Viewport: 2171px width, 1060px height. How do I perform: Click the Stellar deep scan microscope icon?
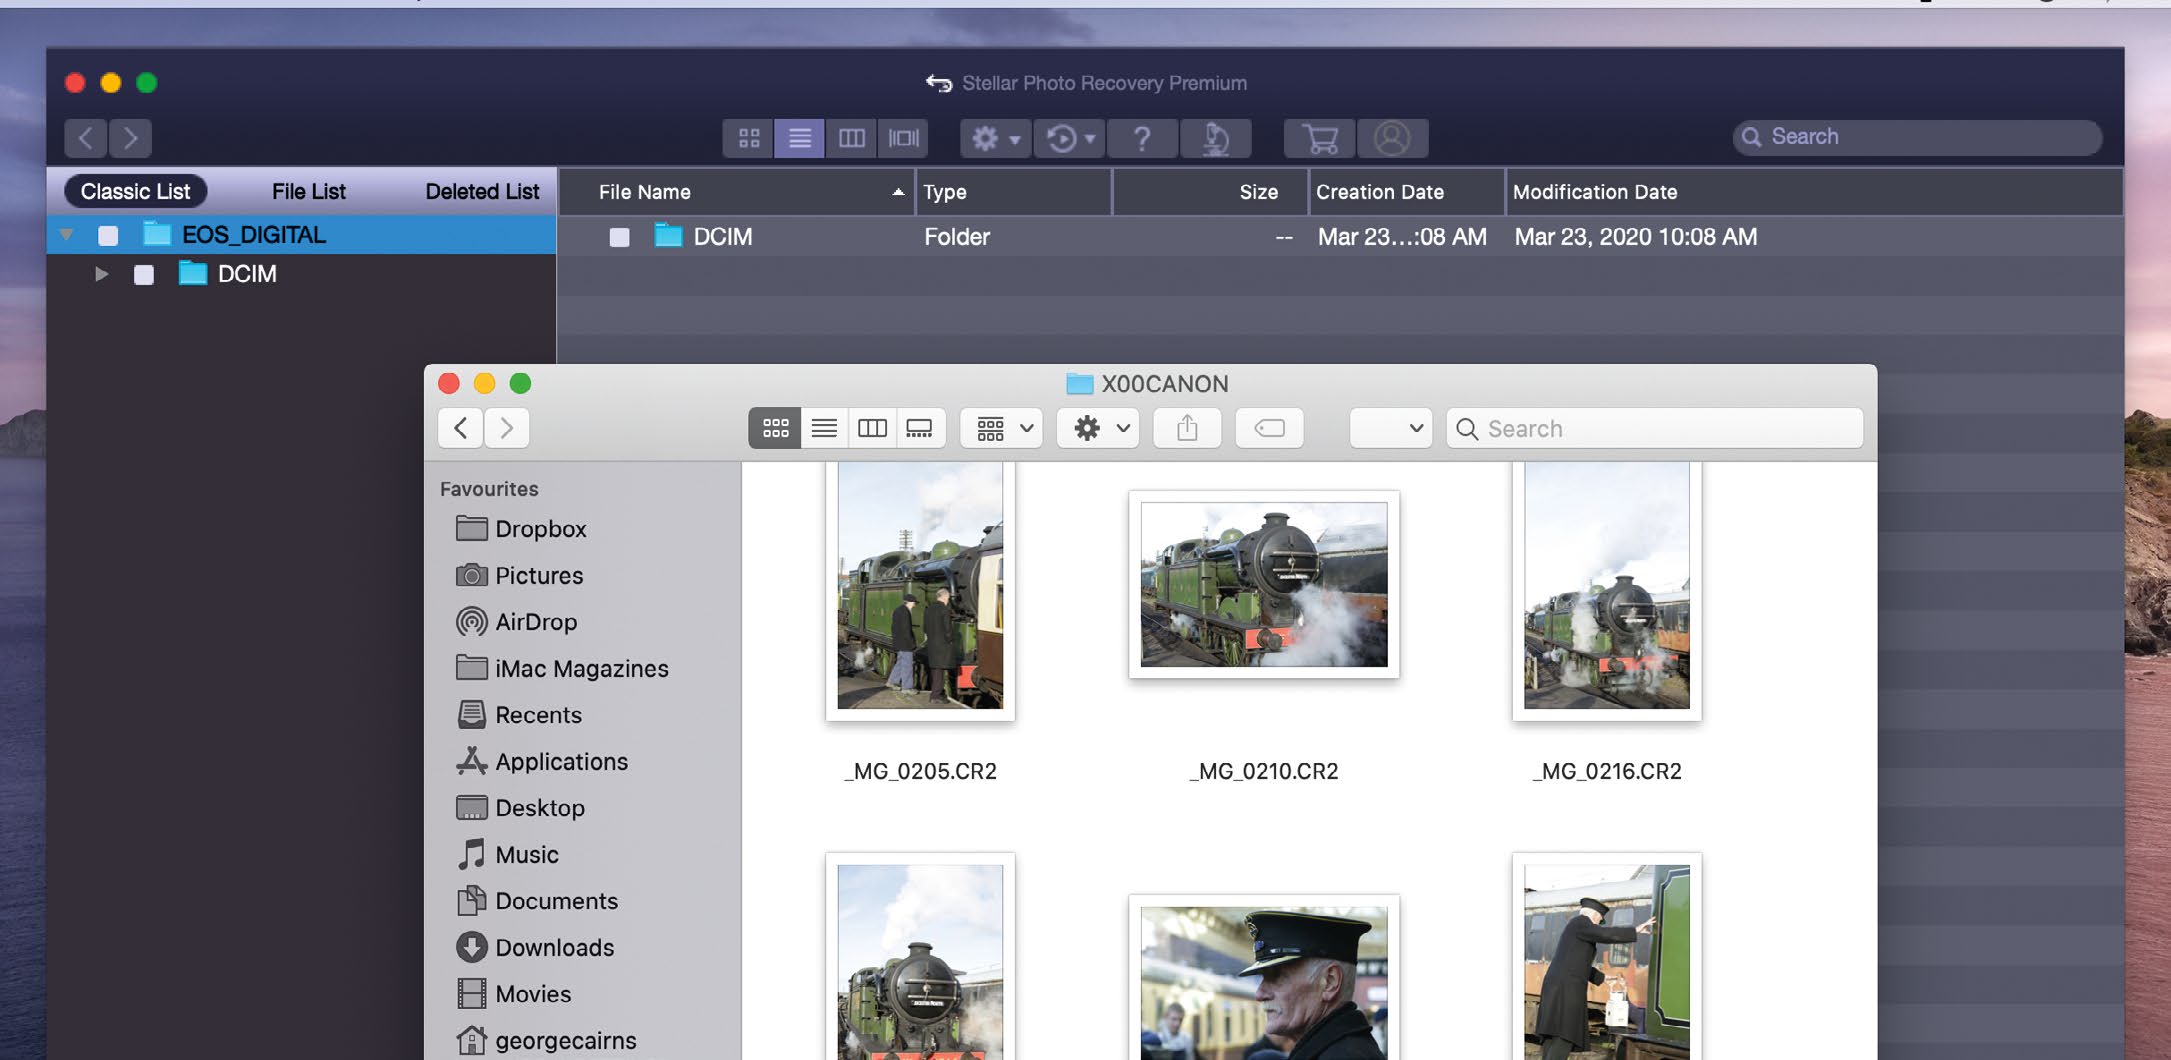point(1215,138)
